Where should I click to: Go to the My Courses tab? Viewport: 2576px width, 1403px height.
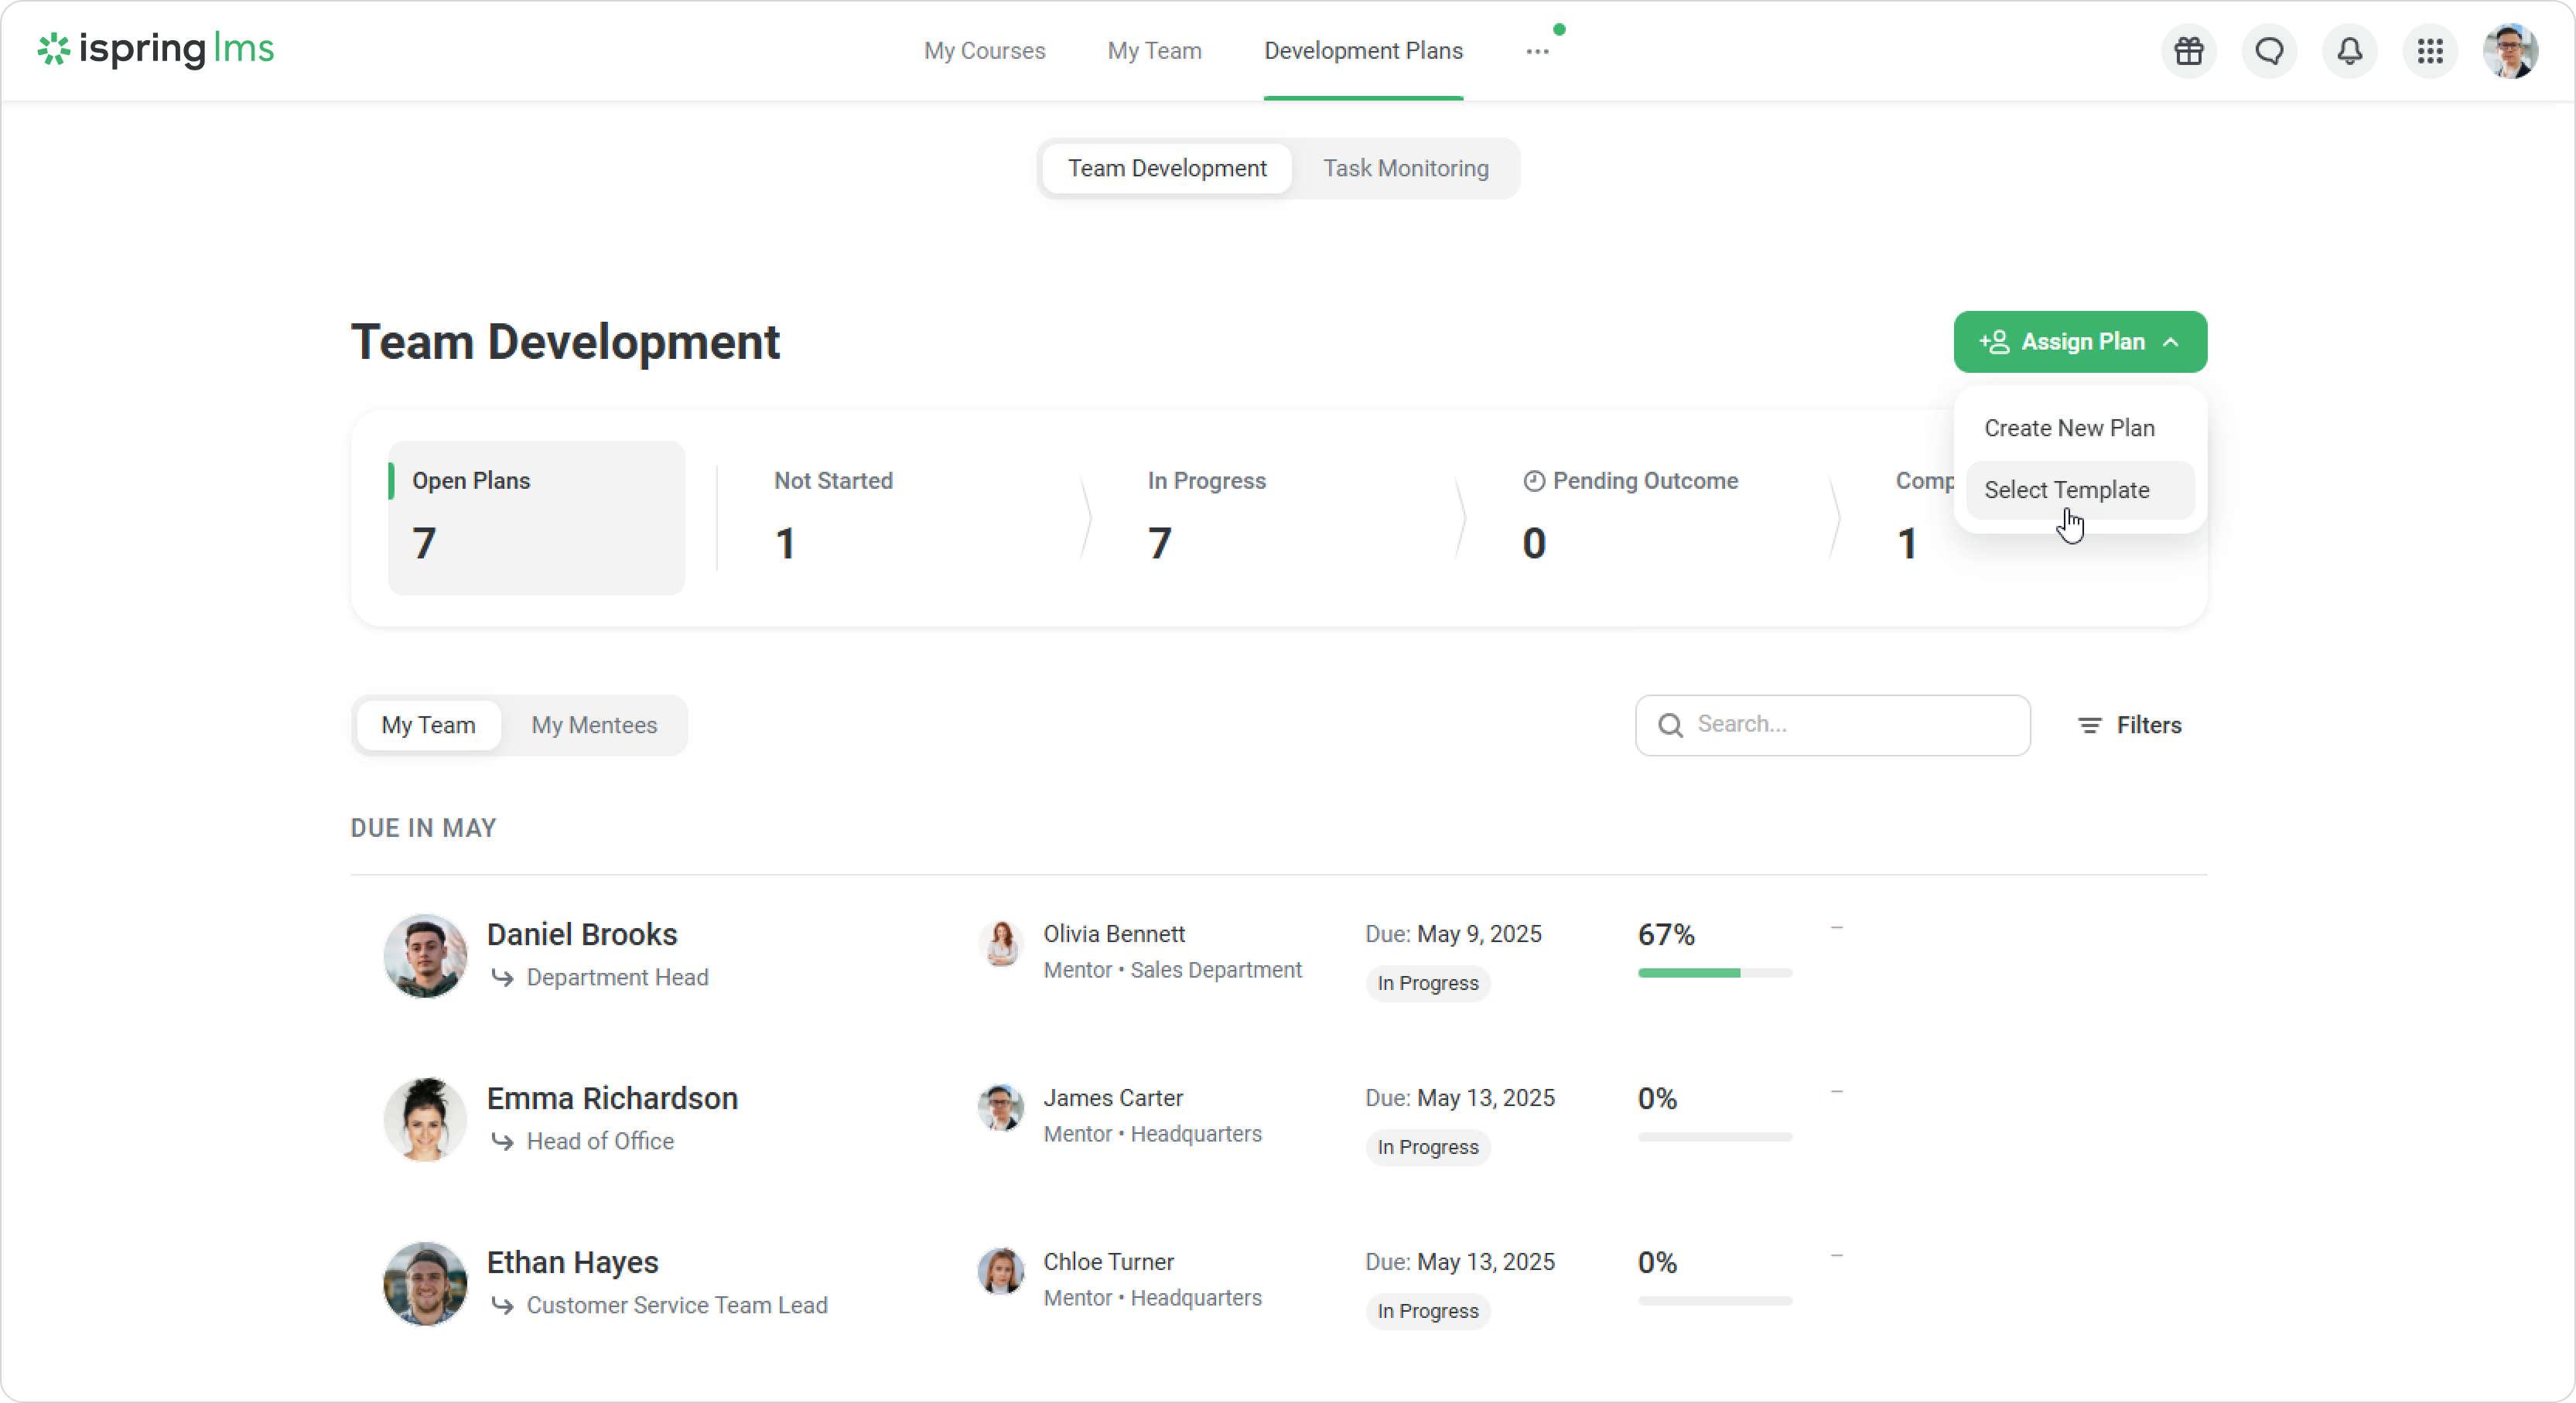tap(984, 51)
